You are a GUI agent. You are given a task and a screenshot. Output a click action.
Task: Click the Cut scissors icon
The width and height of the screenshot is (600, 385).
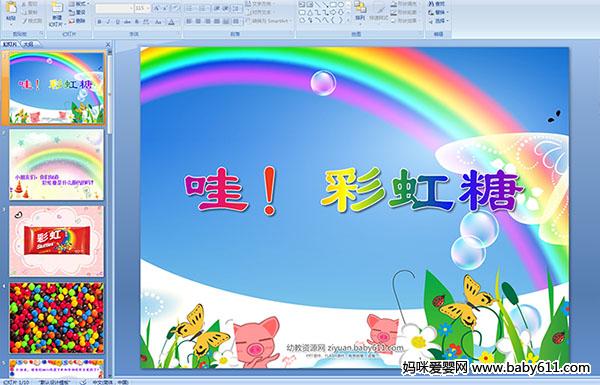pos(24,4)
